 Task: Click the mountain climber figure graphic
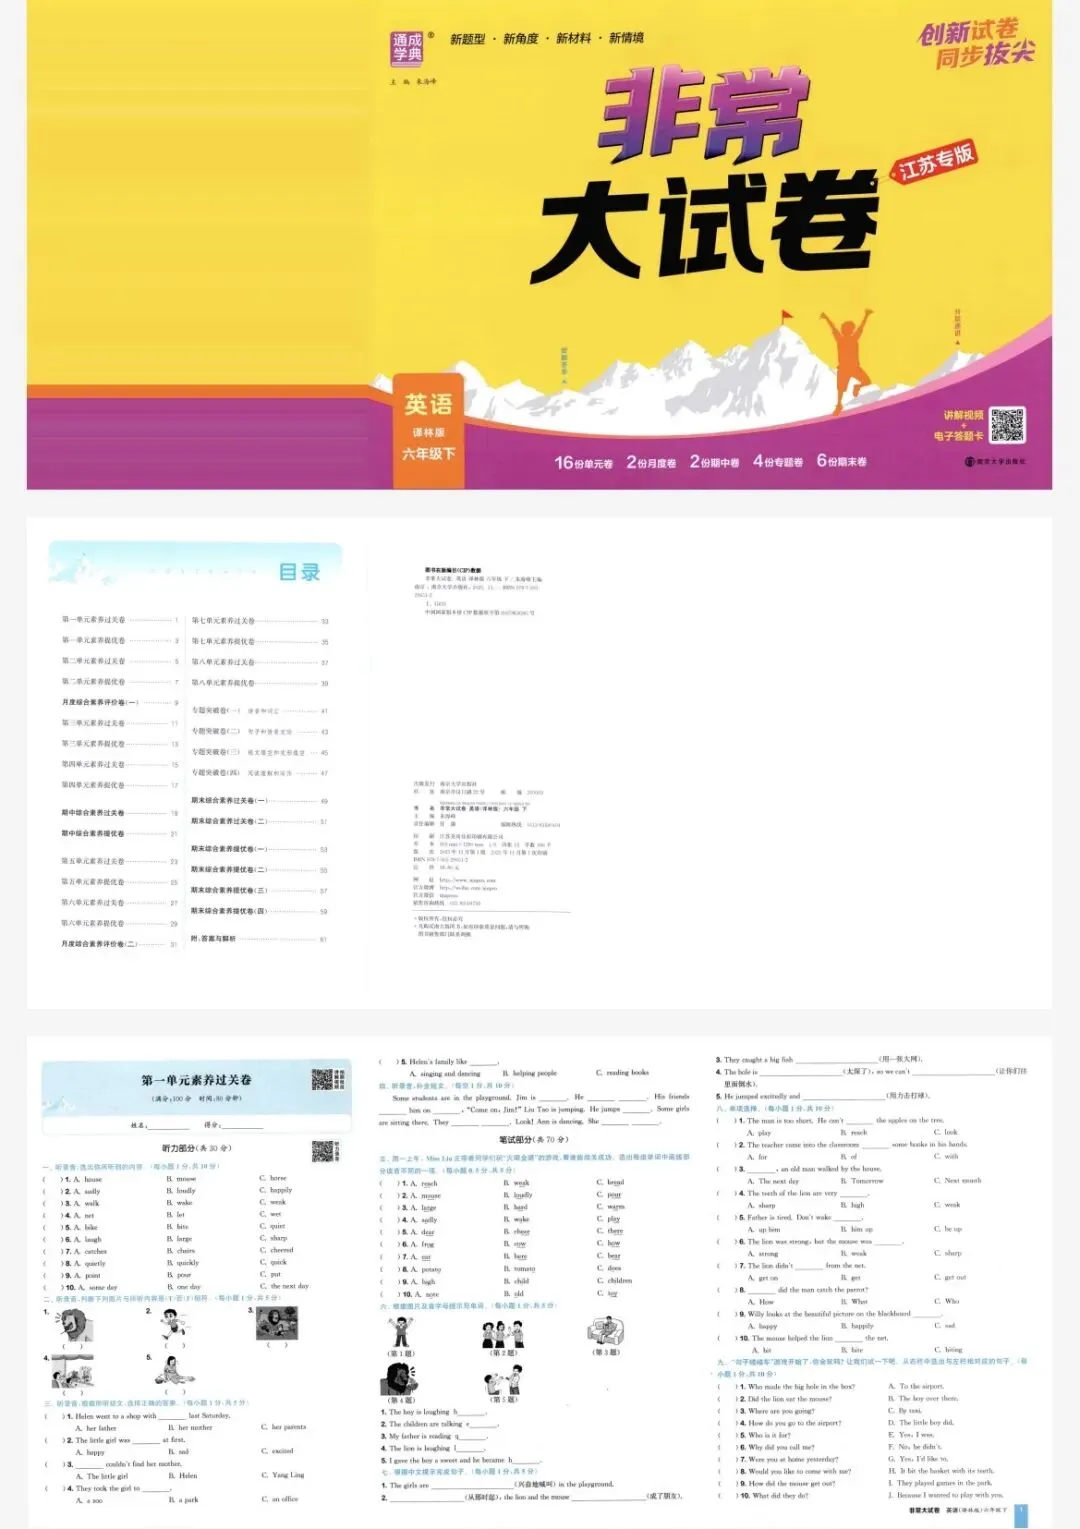click(x=849, y=352)
